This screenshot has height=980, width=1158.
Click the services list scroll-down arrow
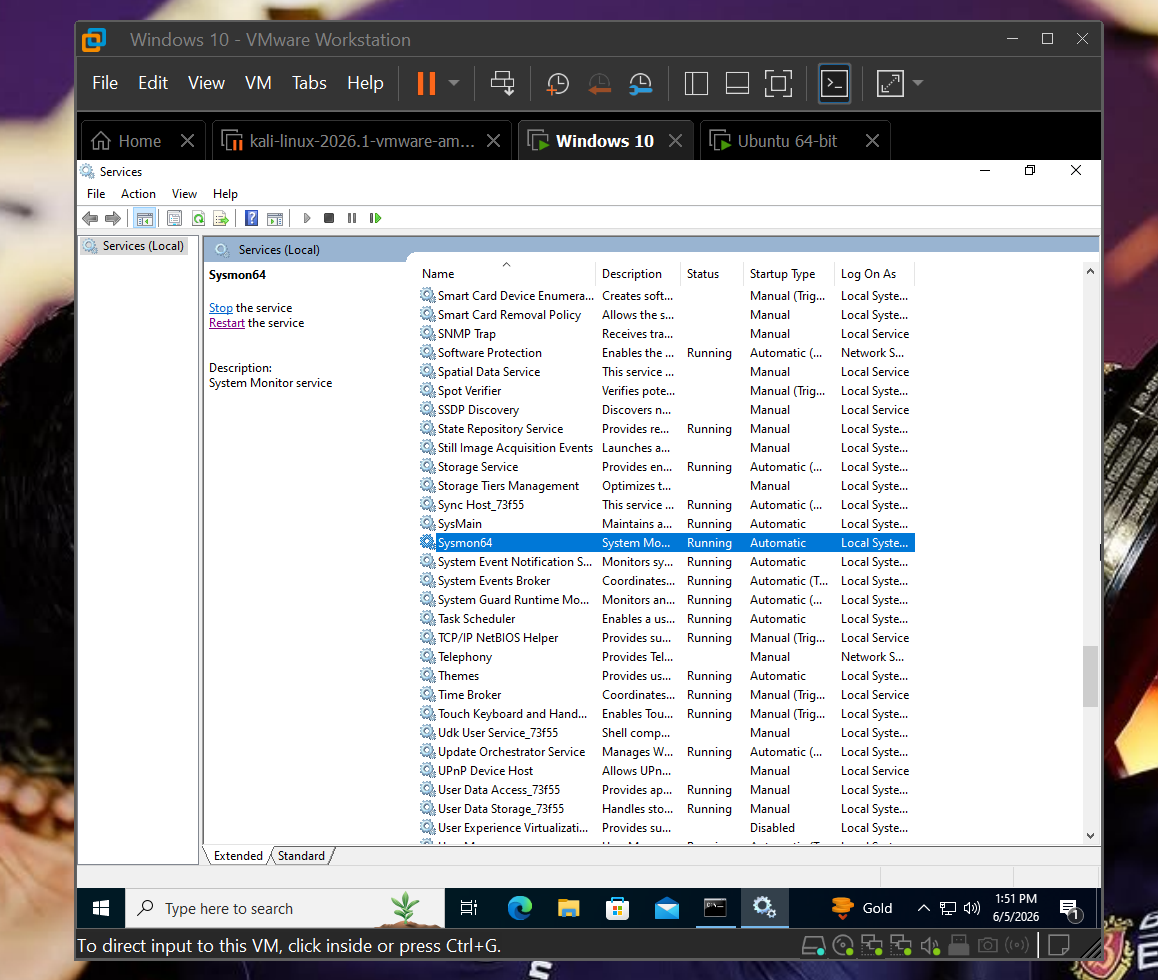[x=1090, y=836]
